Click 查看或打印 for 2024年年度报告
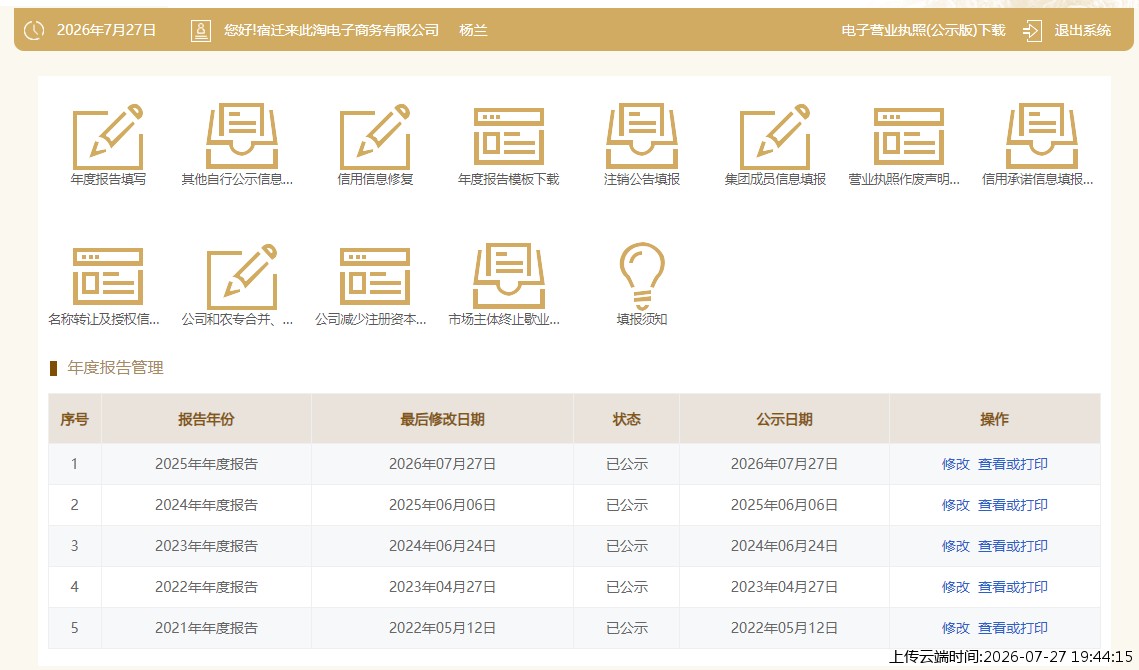The height and width of the screenshot is (670, 1139). 1013,505
